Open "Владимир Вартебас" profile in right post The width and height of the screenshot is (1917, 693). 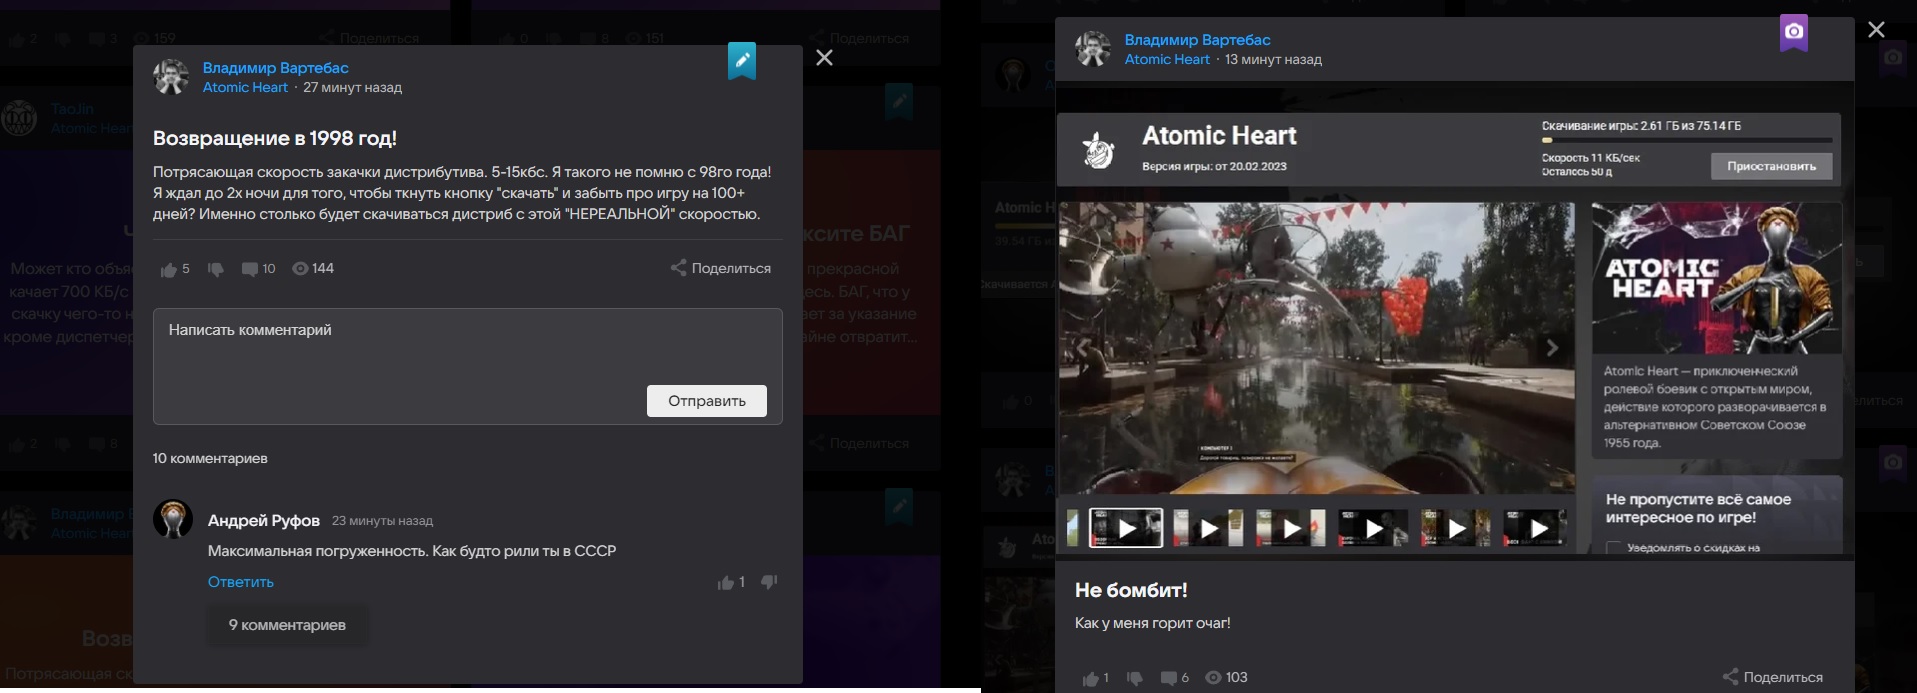(1198, 40)
